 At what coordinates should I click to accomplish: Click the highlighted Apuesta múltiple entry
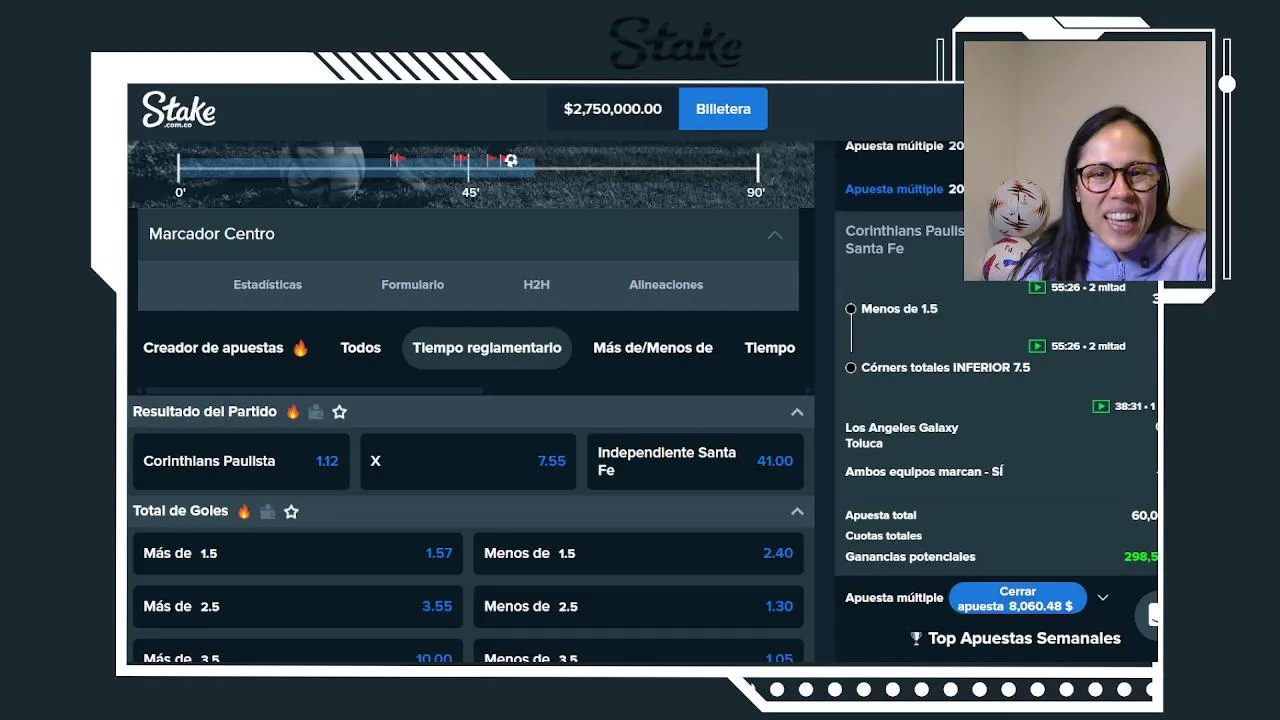(905, 189)
